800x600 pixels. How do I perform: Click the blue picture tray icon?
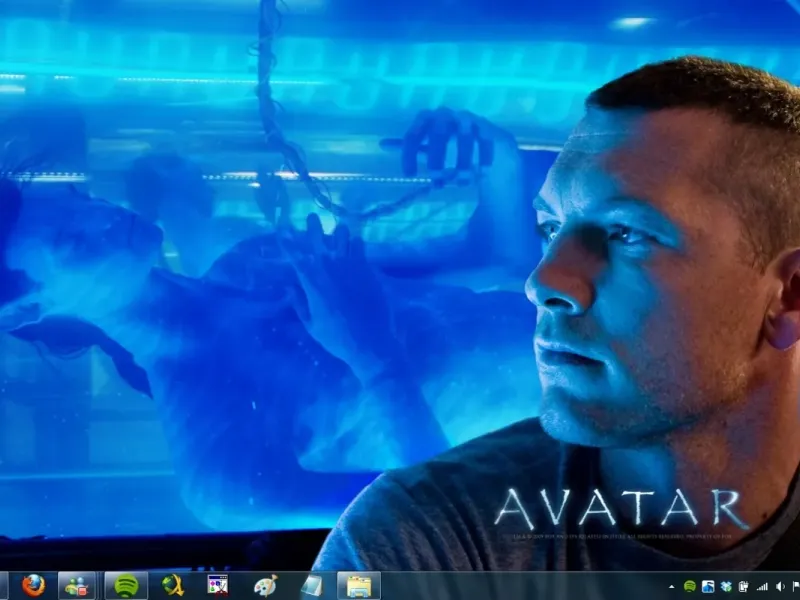point(708,587)
